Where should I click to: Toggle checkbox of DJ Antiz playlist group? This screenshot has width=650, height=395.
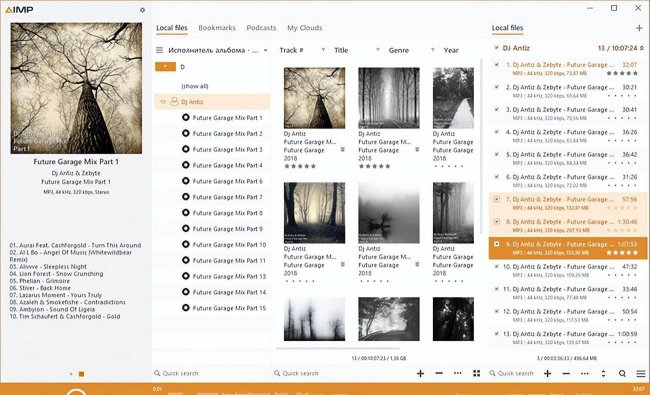pyautogui.click(x=496, y=48)
